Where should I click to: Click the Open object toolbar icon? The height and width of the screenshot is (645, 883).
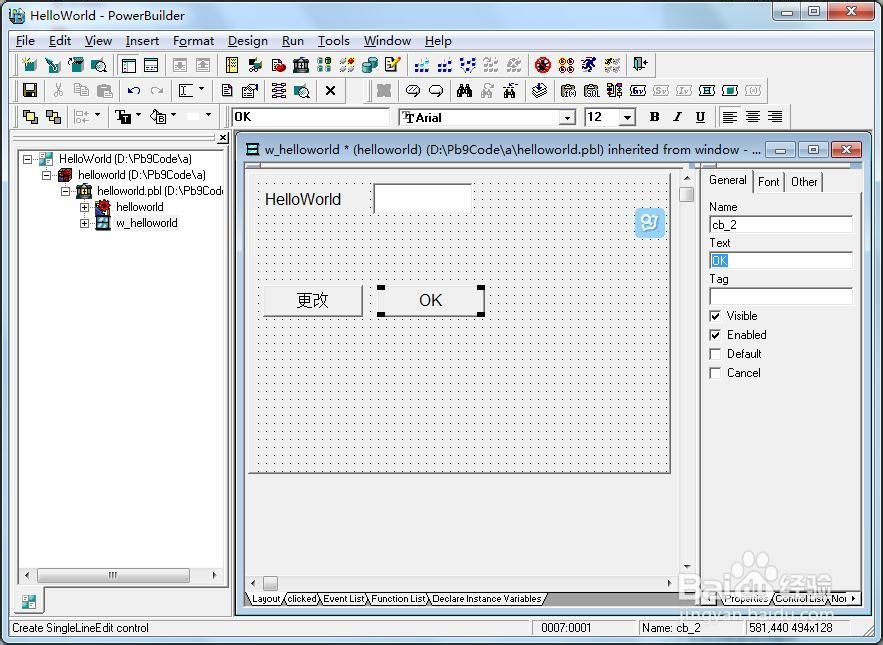[x=75, y=65]
